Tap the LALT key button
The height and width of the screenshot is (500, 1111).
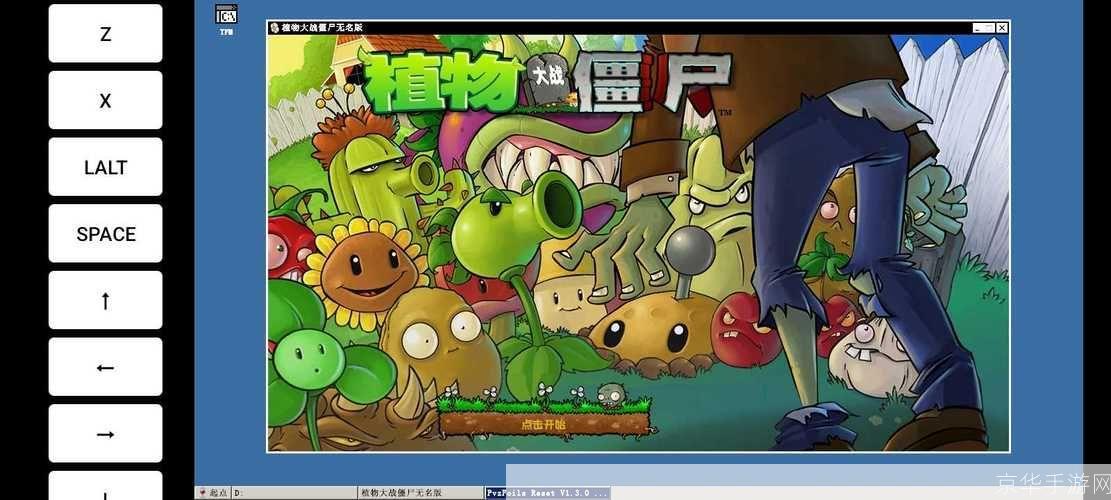[105, 166]
